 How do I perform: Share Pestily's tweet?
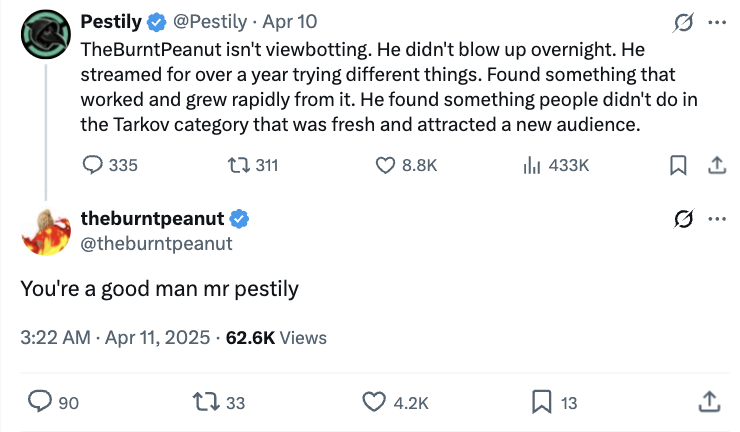[715, 165]
